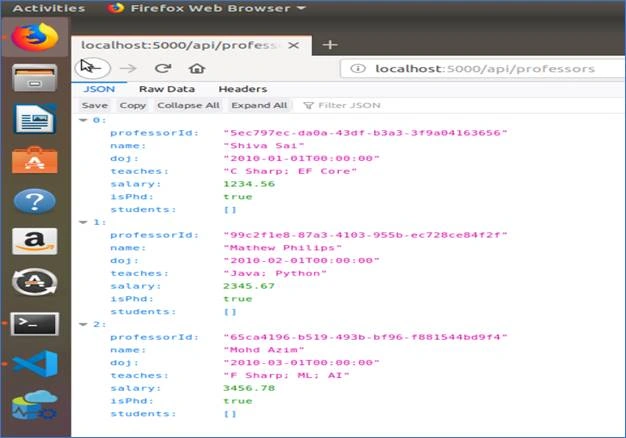
Task: Open the Terminal dock icon
Action: click(35, 324)
